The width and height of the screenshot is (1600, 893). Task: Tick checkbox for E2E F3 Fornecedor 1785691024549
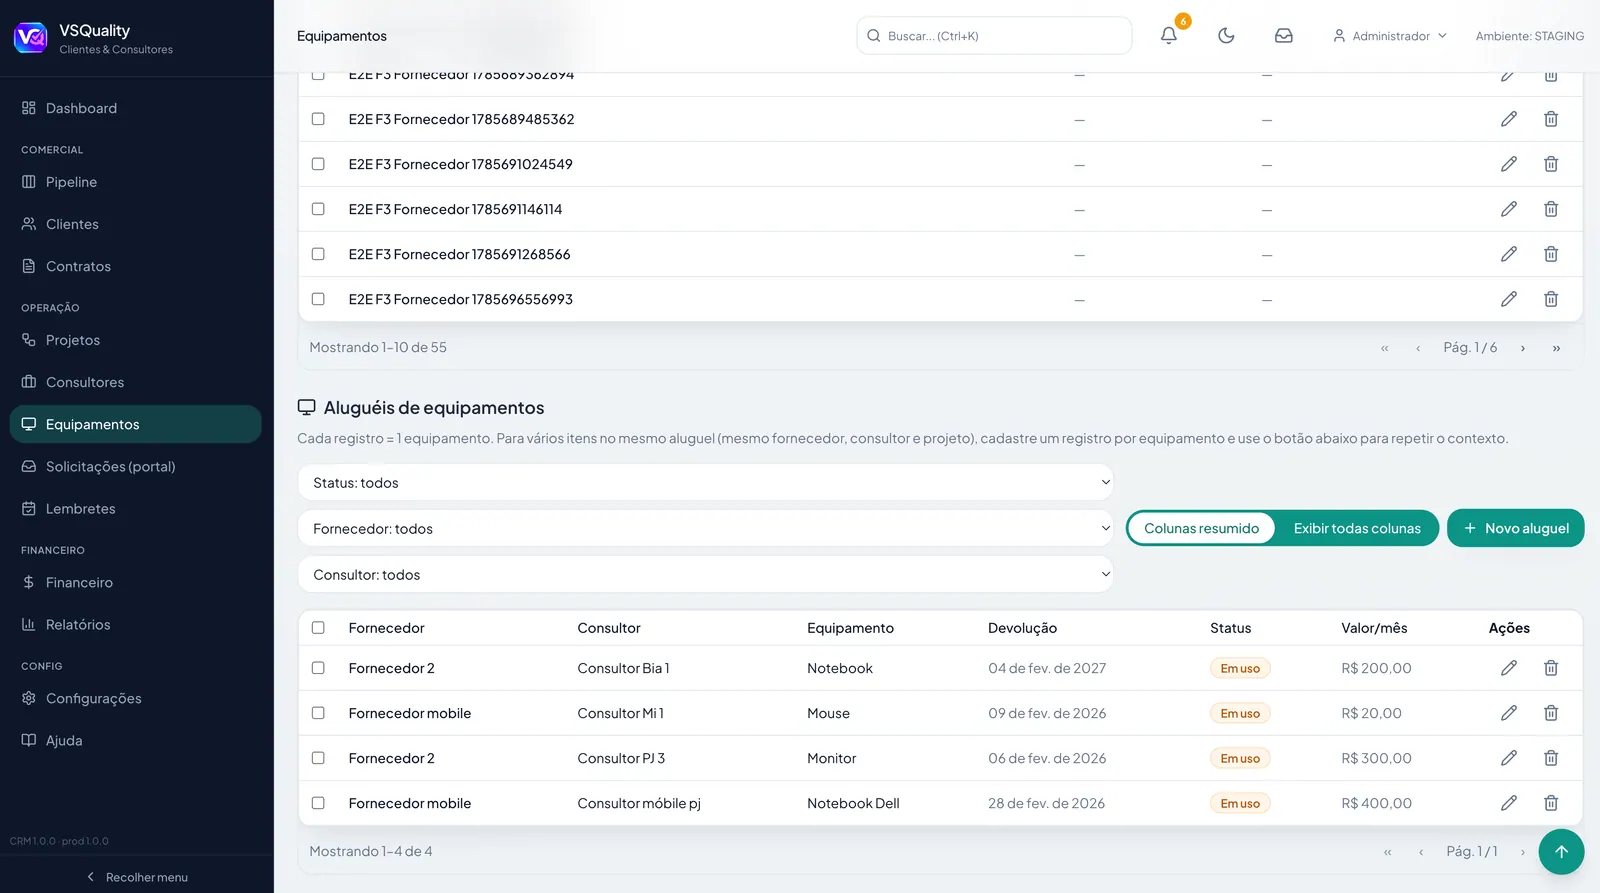[x=318, y=164]
